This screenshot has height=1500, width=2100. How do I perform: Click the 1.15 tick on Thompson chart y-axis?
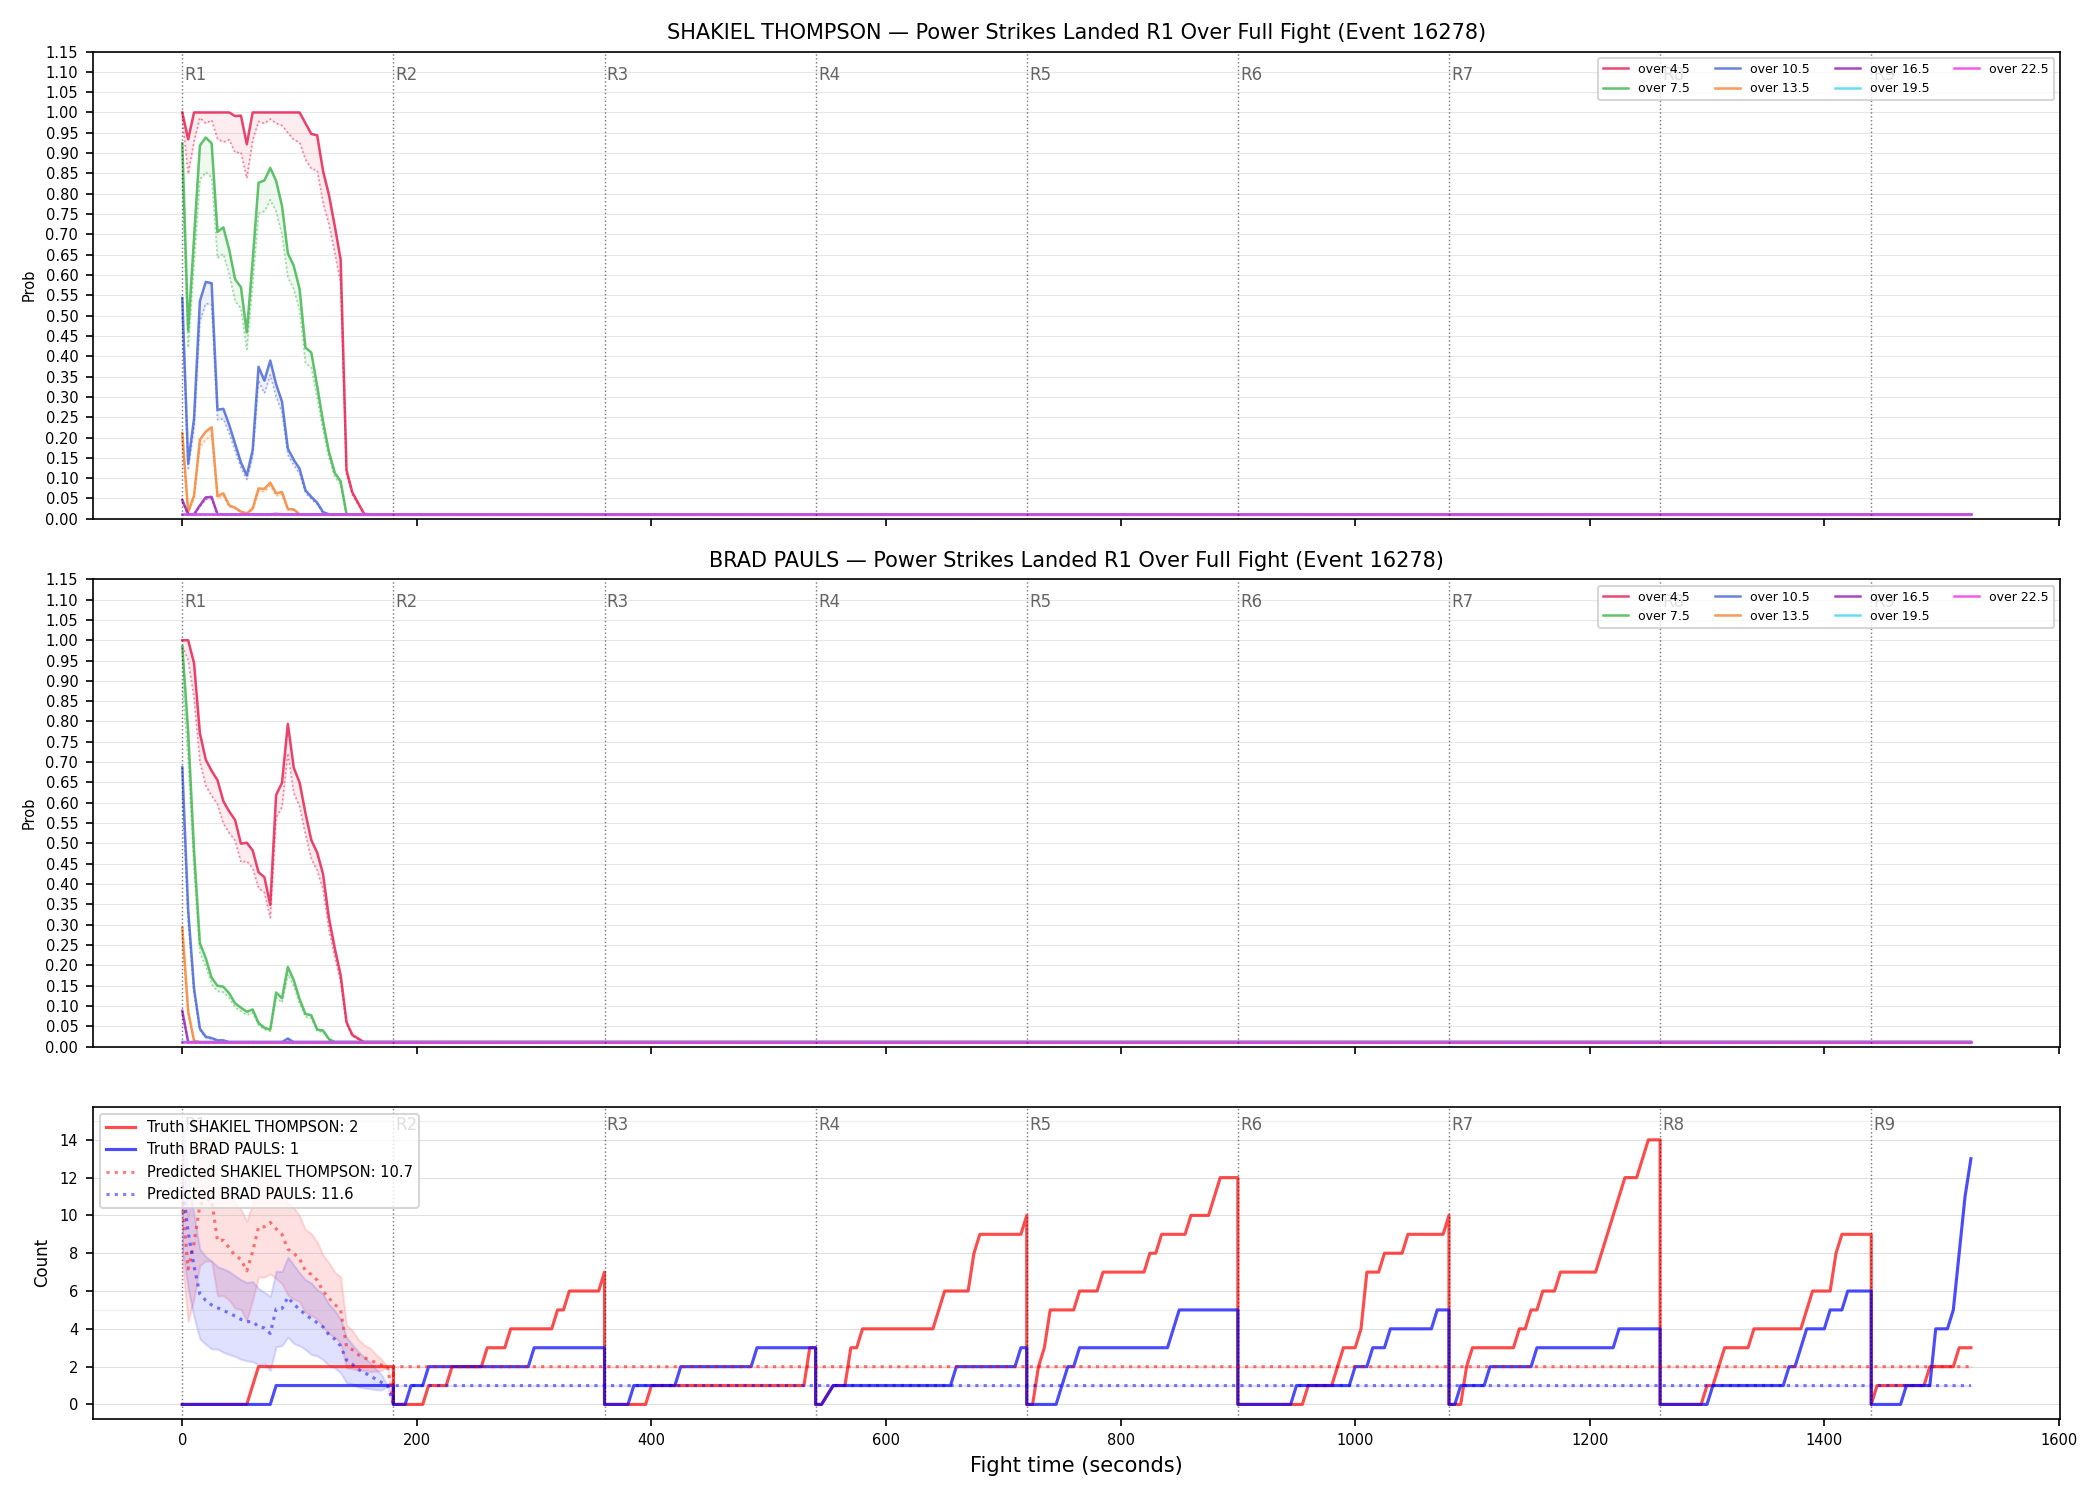tap(61, 52)
